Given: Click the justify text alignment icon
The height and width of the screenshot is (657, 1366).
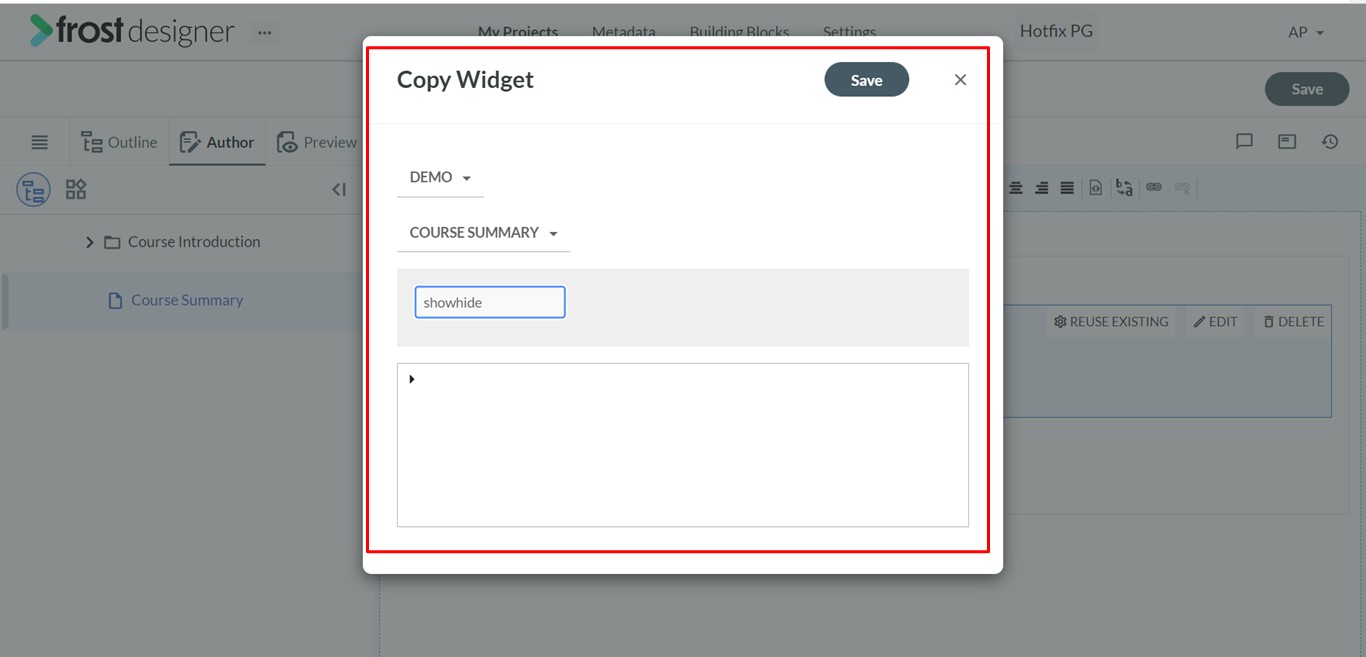Looking at the screenshot, I should (1067, 188).
